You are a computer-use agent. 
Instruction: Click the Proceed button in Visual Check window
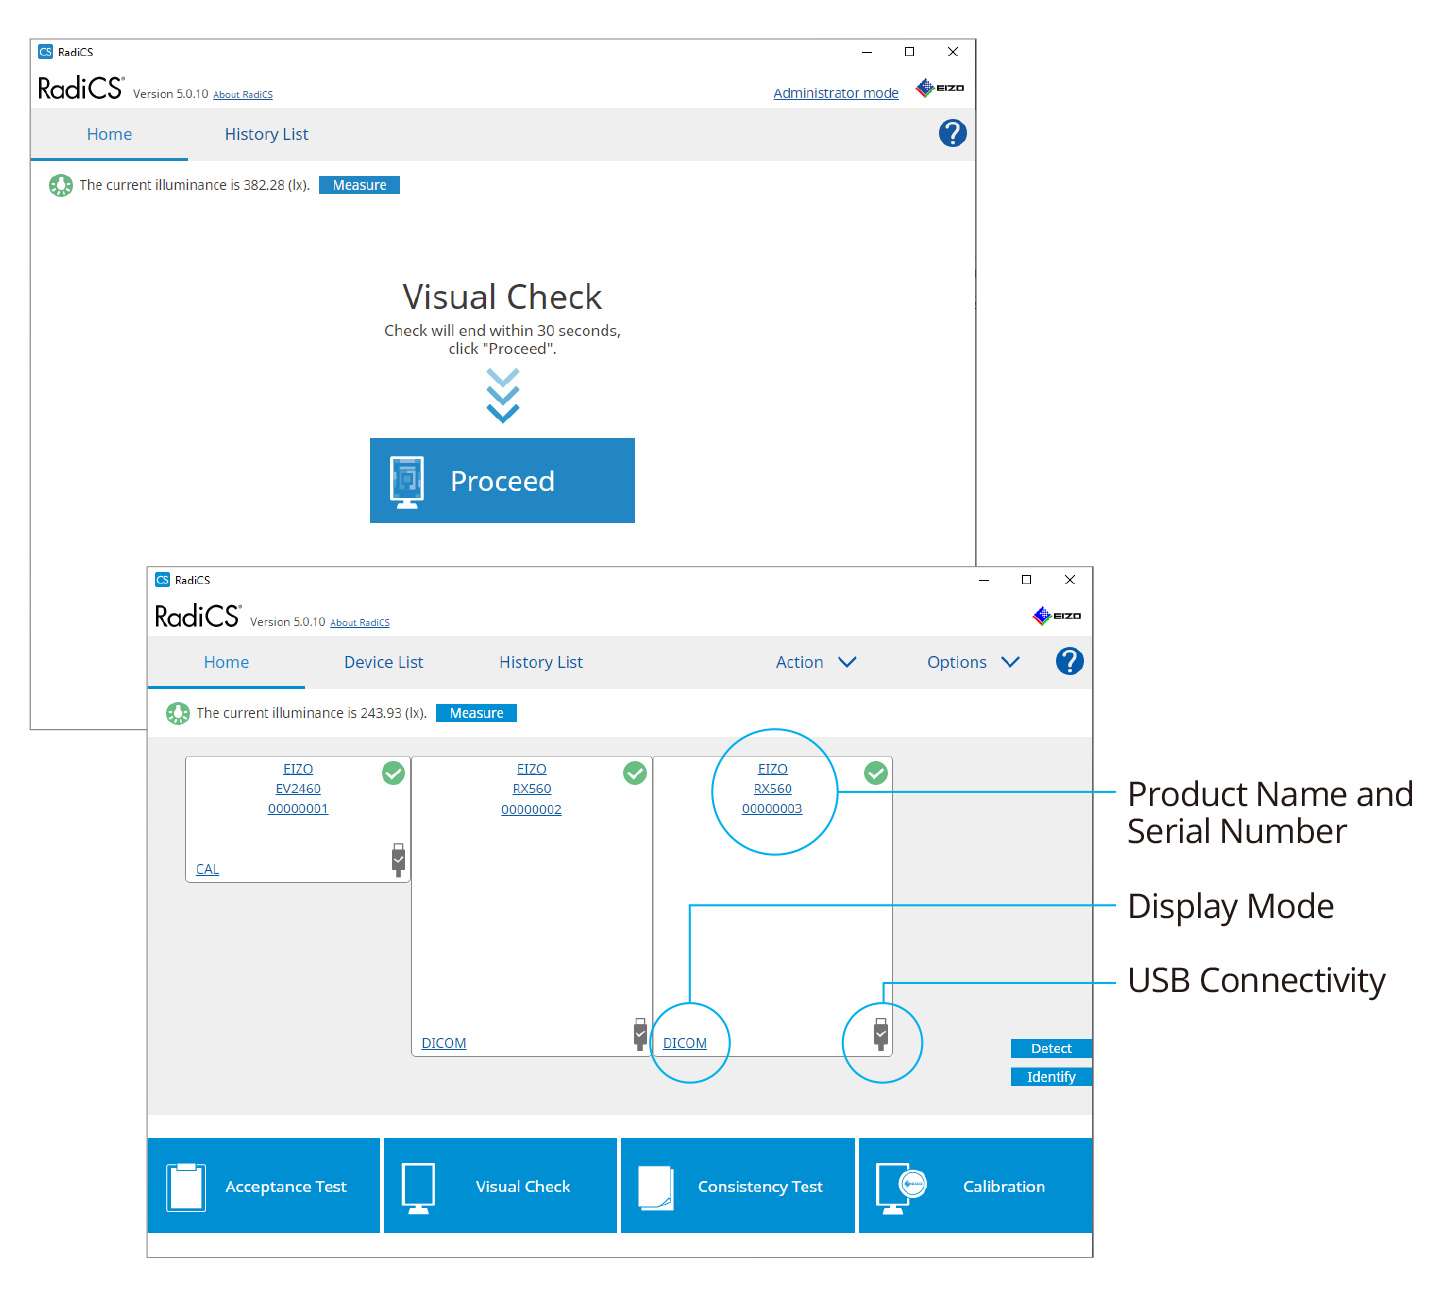coord(502,480)
